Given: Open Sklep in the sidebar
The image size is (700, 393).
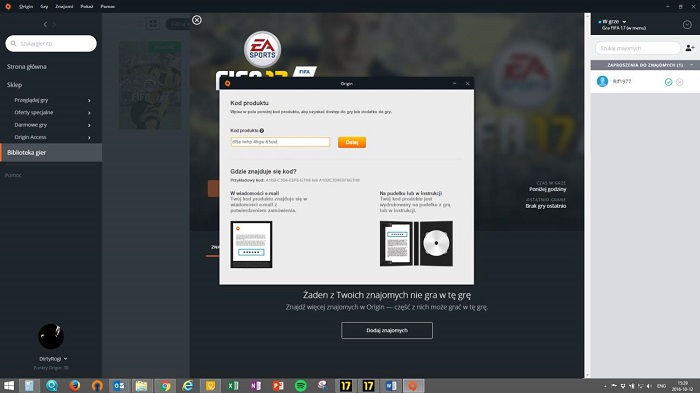Looking at the screenshot, I should (14, 84).
